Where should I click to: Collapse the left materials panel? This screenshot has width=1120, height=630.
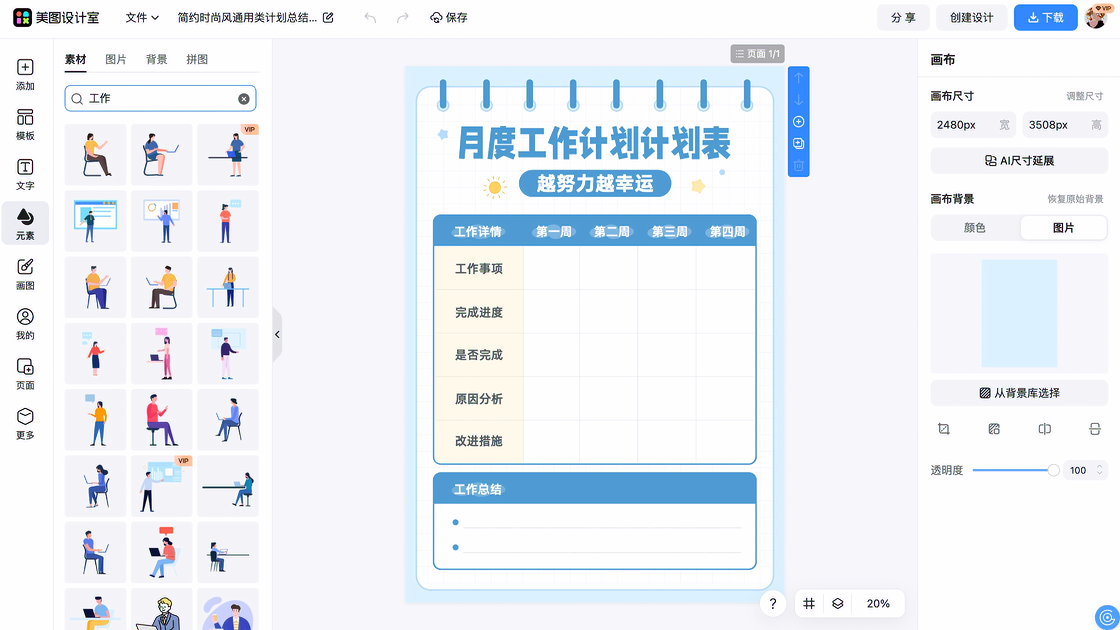(x=277, y=335)
